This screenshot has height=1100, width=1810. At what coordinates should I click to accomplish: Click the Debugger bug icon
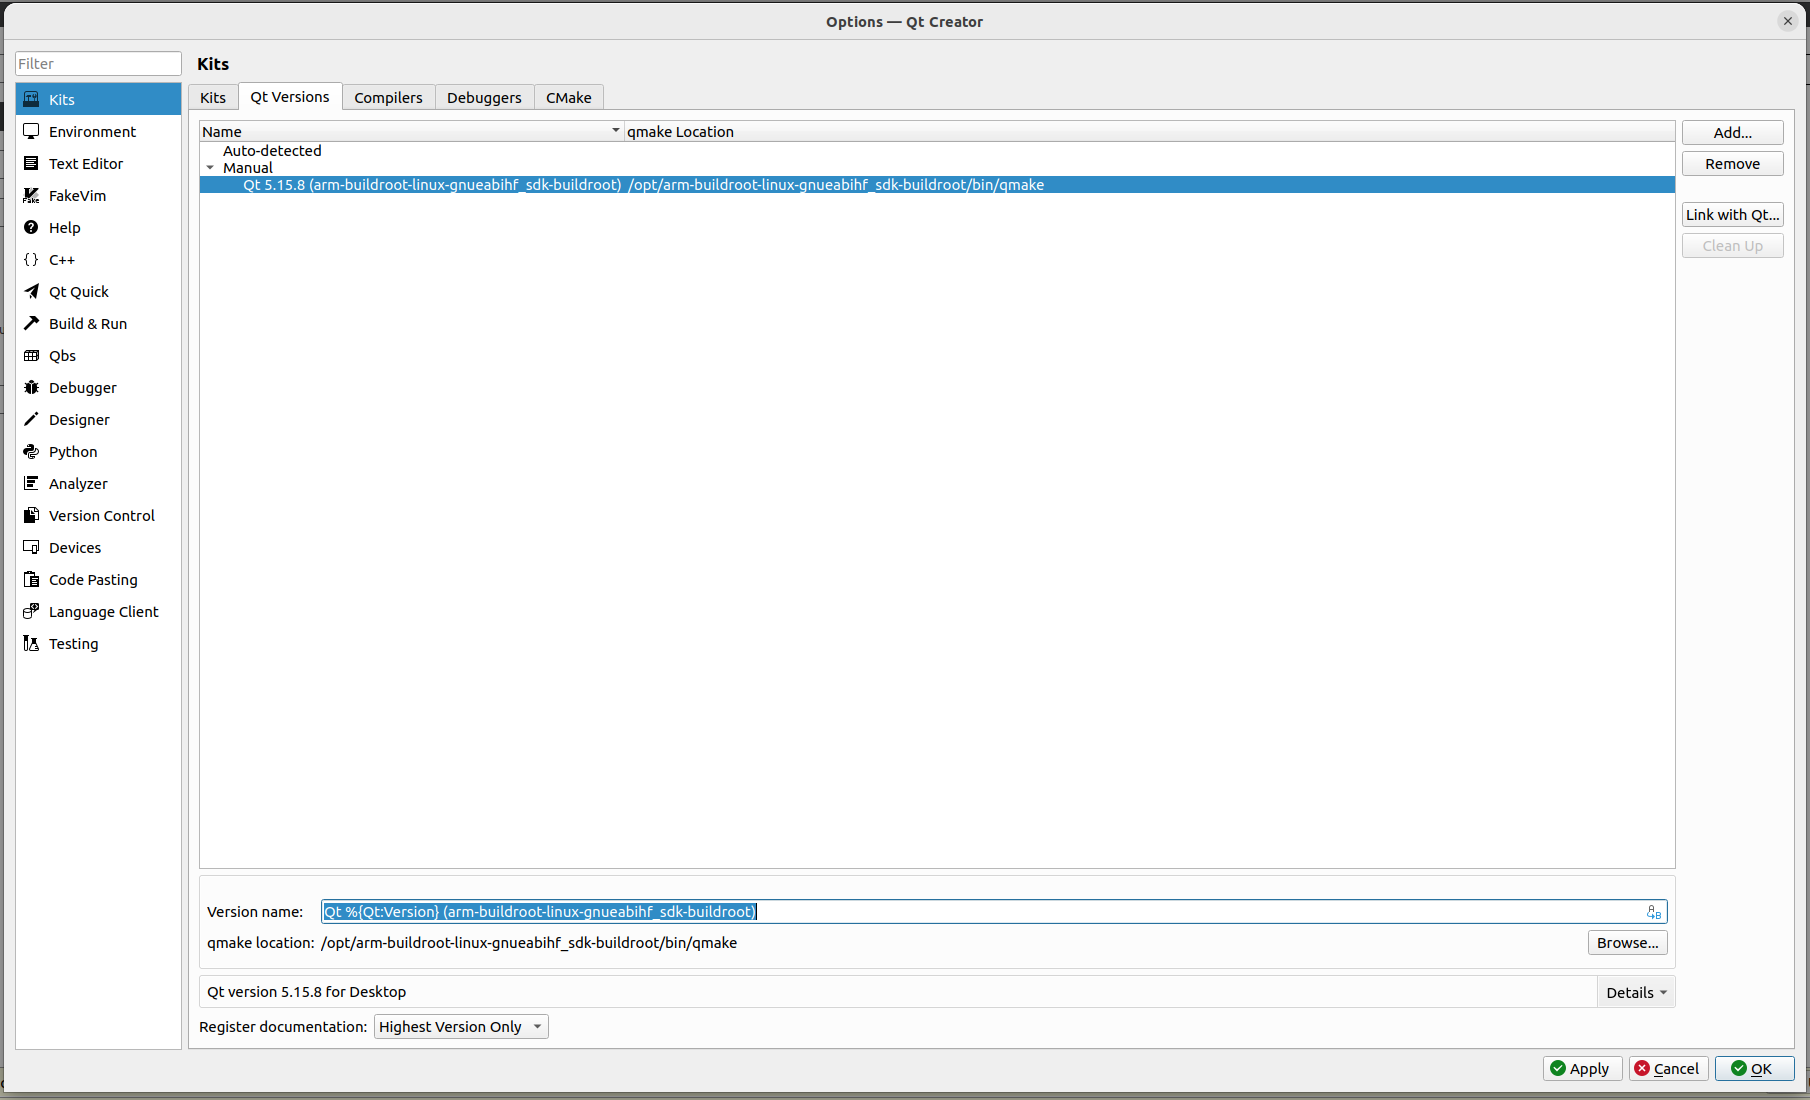point(31,387)
